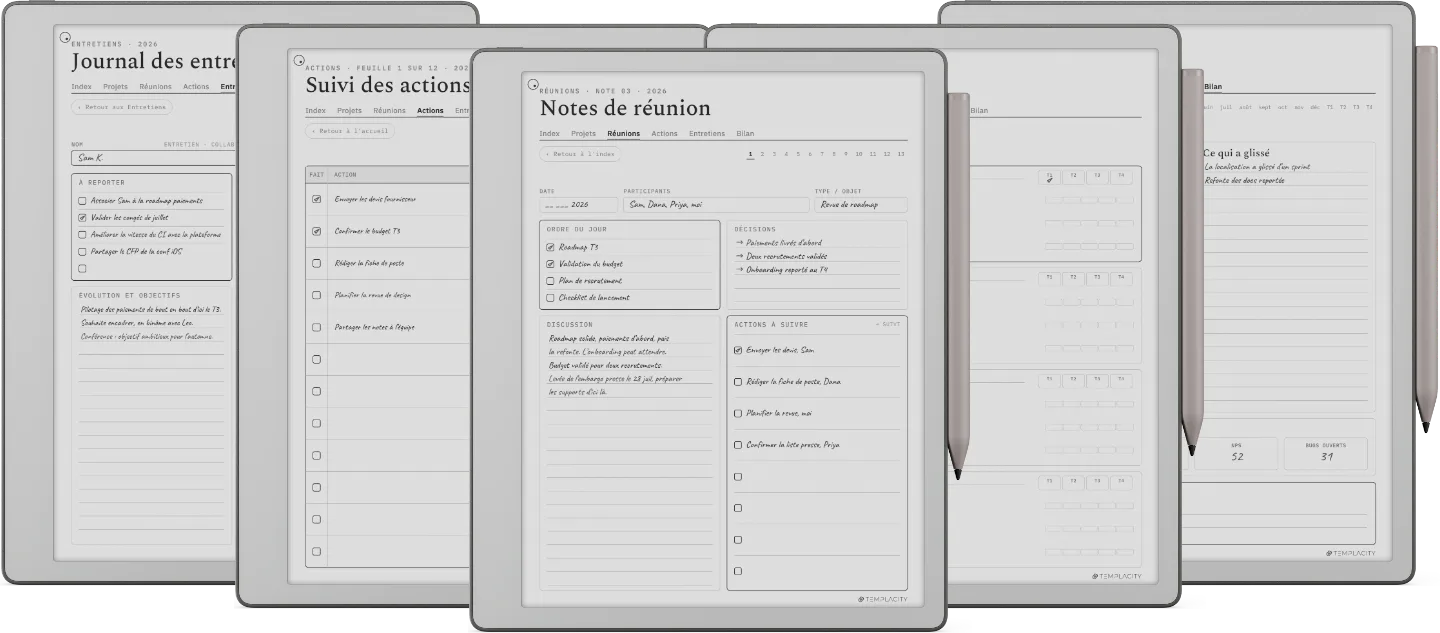Image resolution: width=1440 pixels, height=633 pixels.
Task: Click discussion line 'Roadmap solide, paiements d'abord'
Action: (609, 339)
